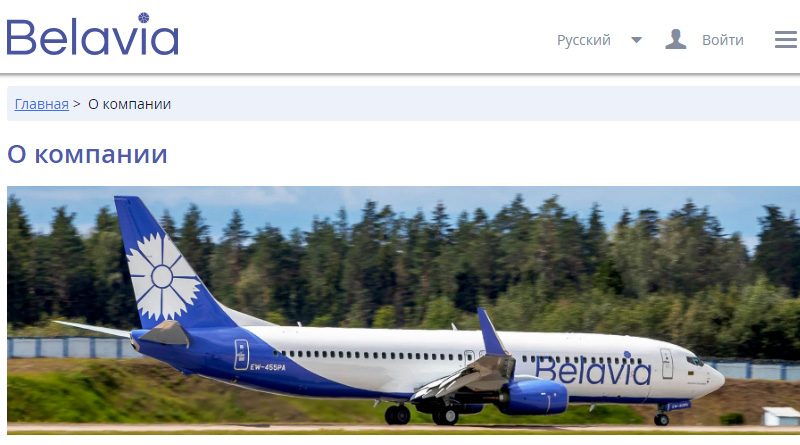Click the cornflower emblem above the logo
The width and height of the screenshot is (800, 445).
tap(144, 18)
